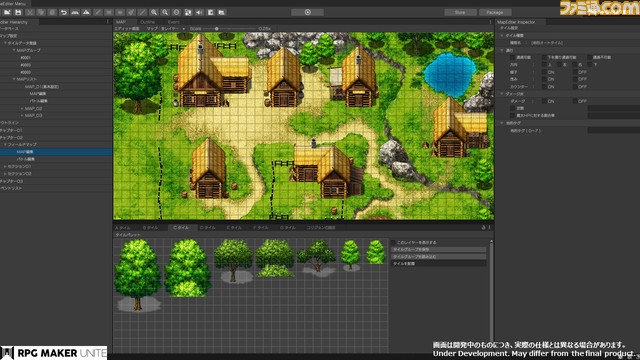This screenshot has height=360, width=640.
Task: Collapse the MAPリスト tree node
Action: click(x=14, y=79)
